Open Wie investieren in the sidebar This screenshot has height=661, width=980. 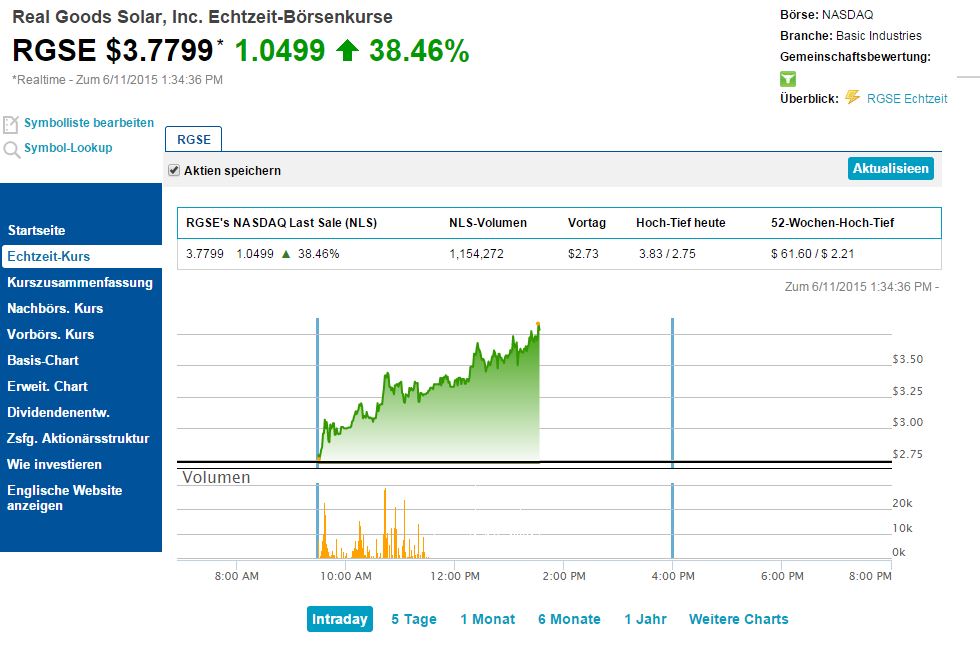[54, 465]
